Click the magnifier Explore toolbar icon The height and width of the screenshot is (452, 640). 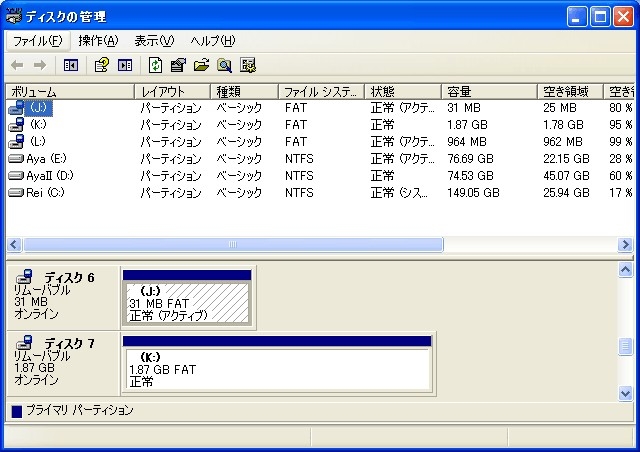224,65
